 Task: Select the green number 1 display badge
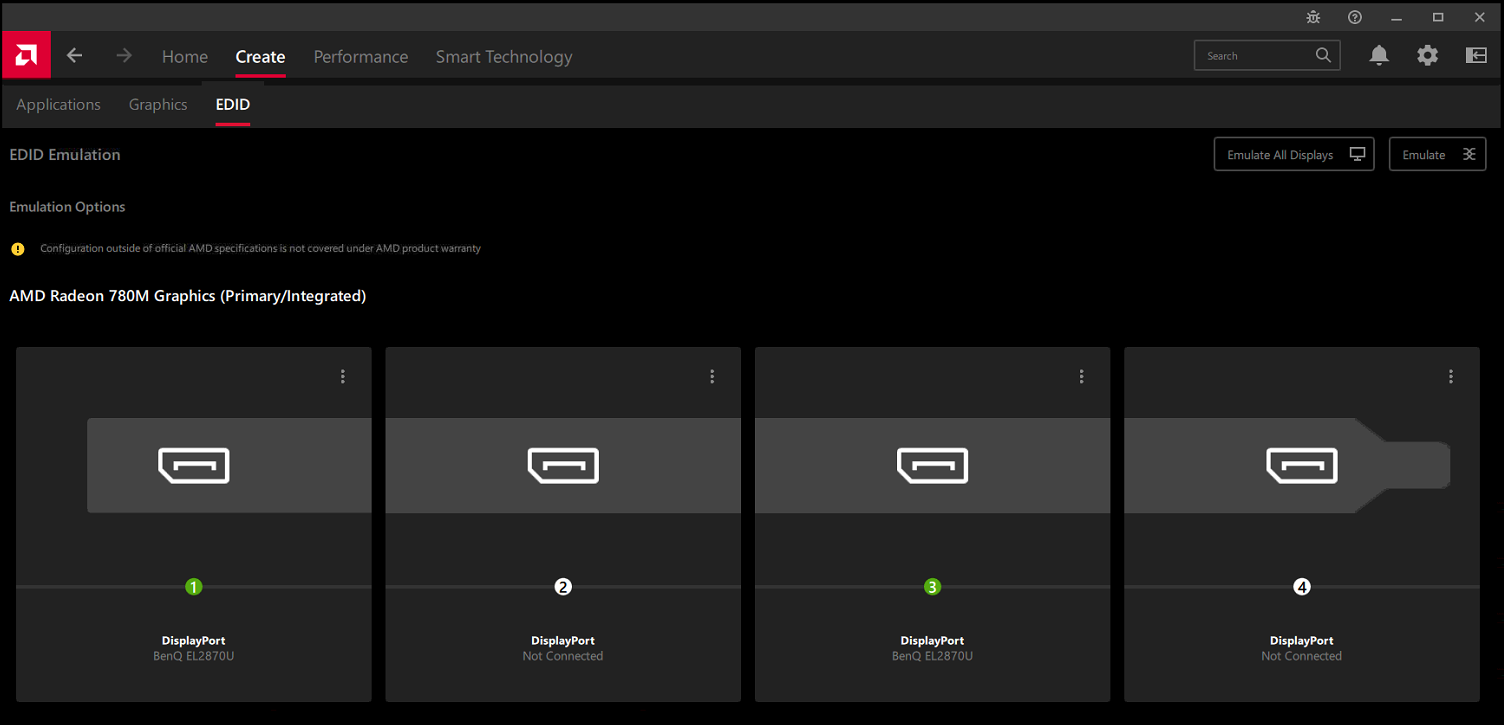[x=194, y=587]
